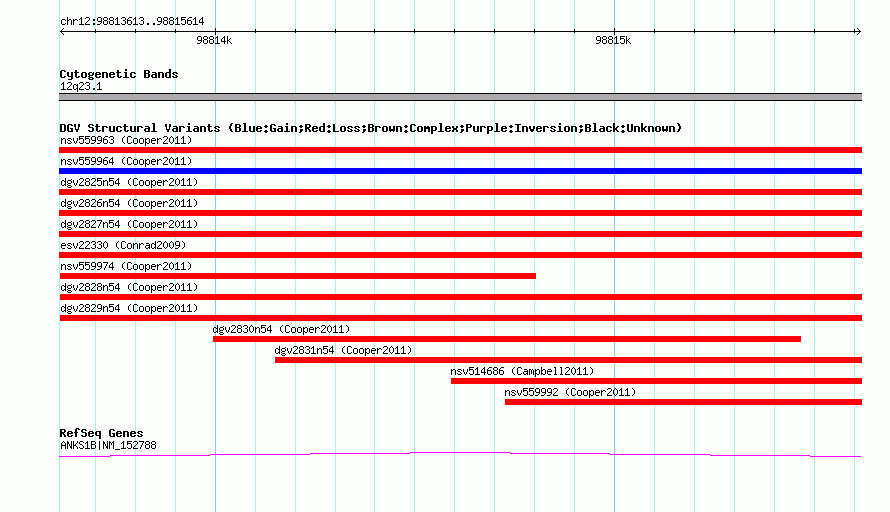The image size is (890, 512).
Task: Select the red bar under nsv514686
Action: point(656,381)
